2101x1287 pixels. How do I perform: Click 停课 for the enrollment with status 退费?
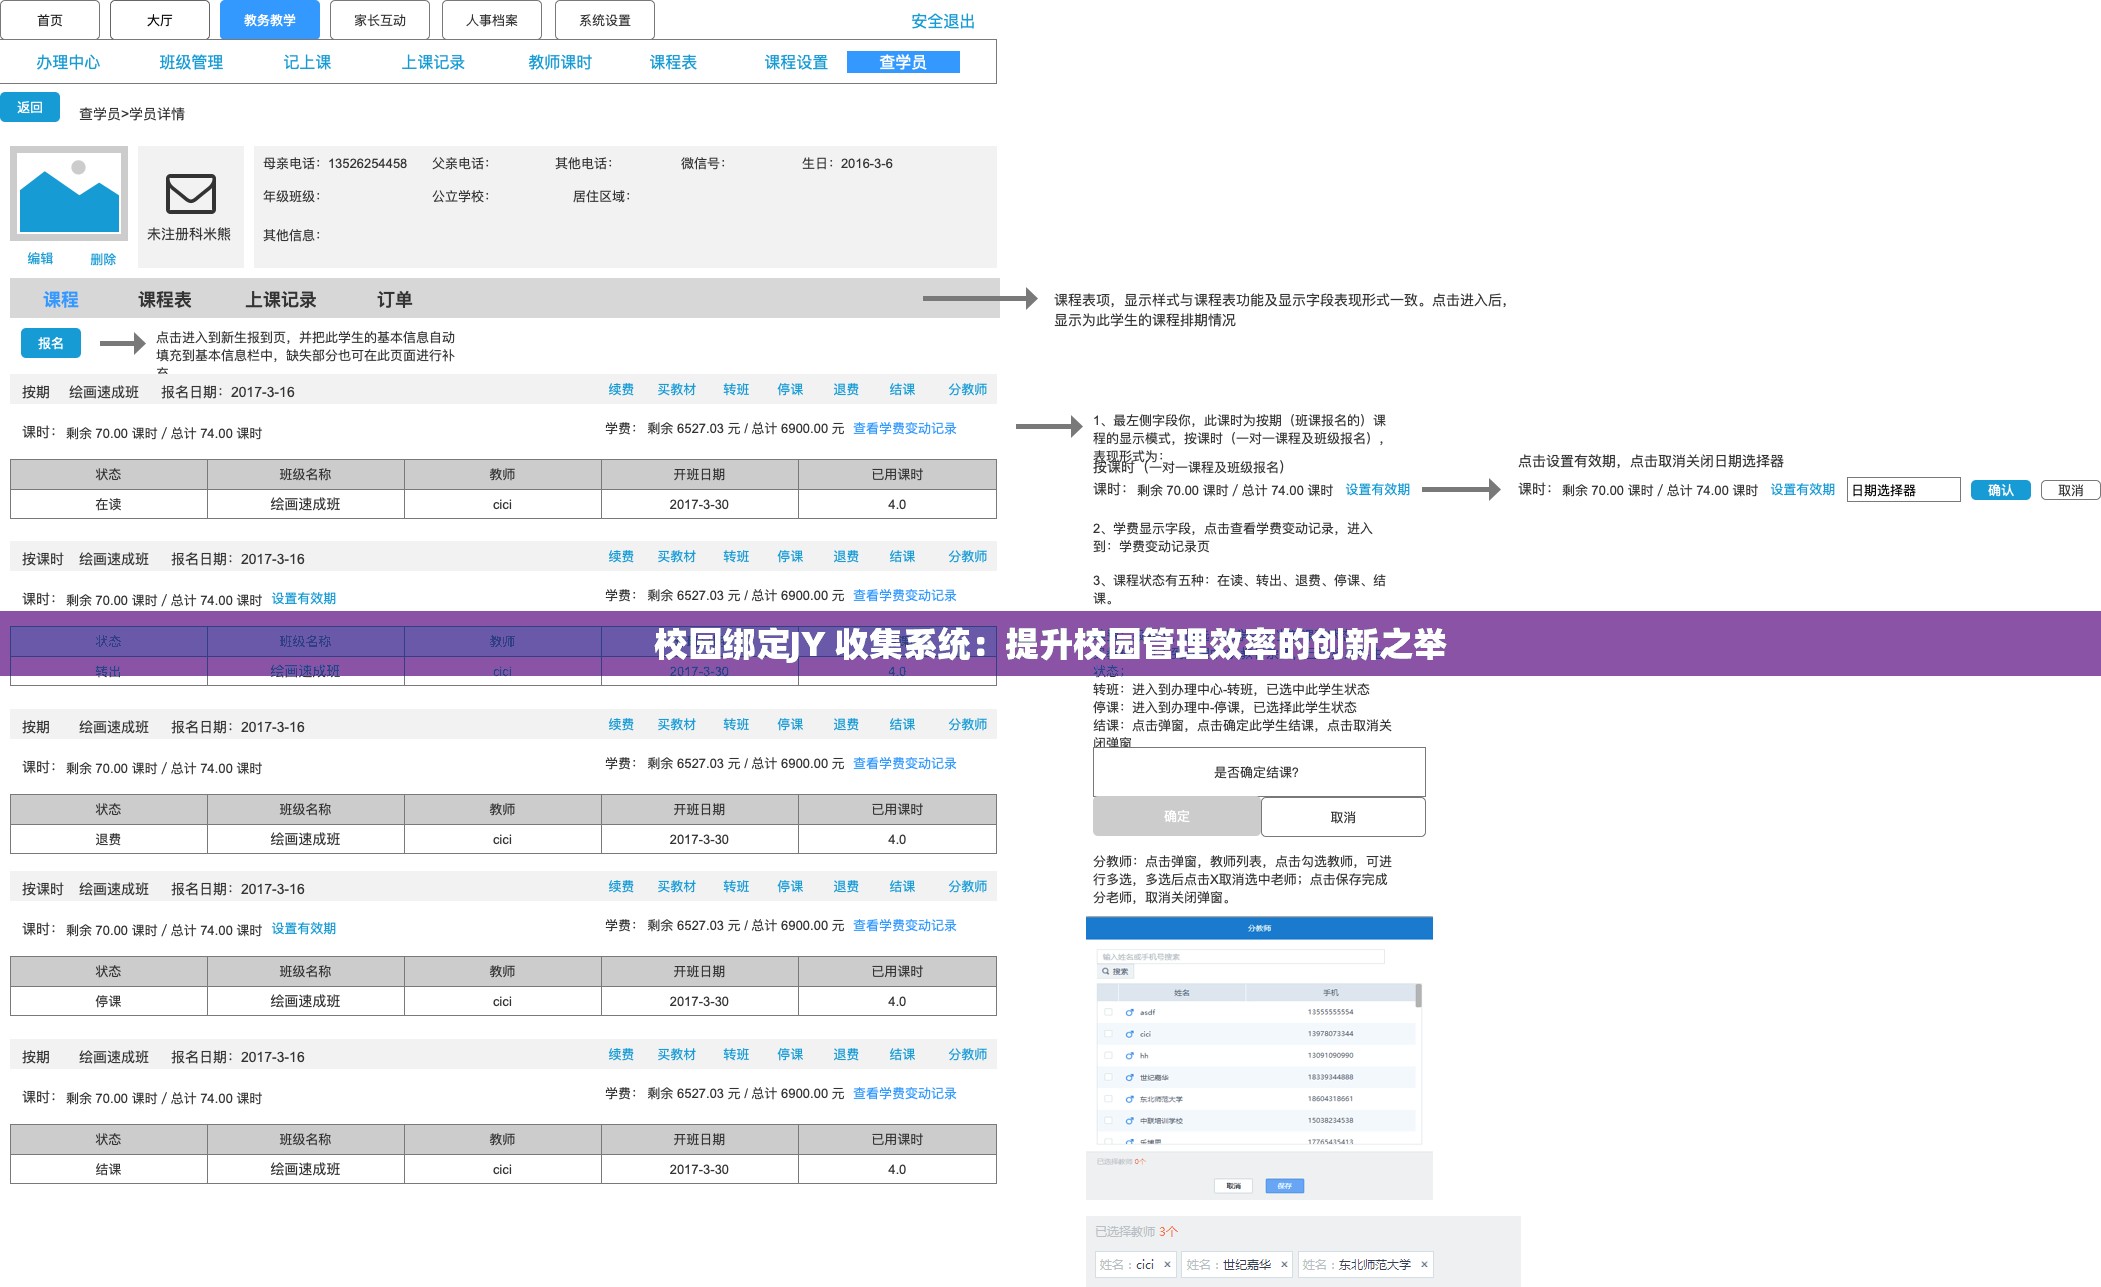click(790, 724)
